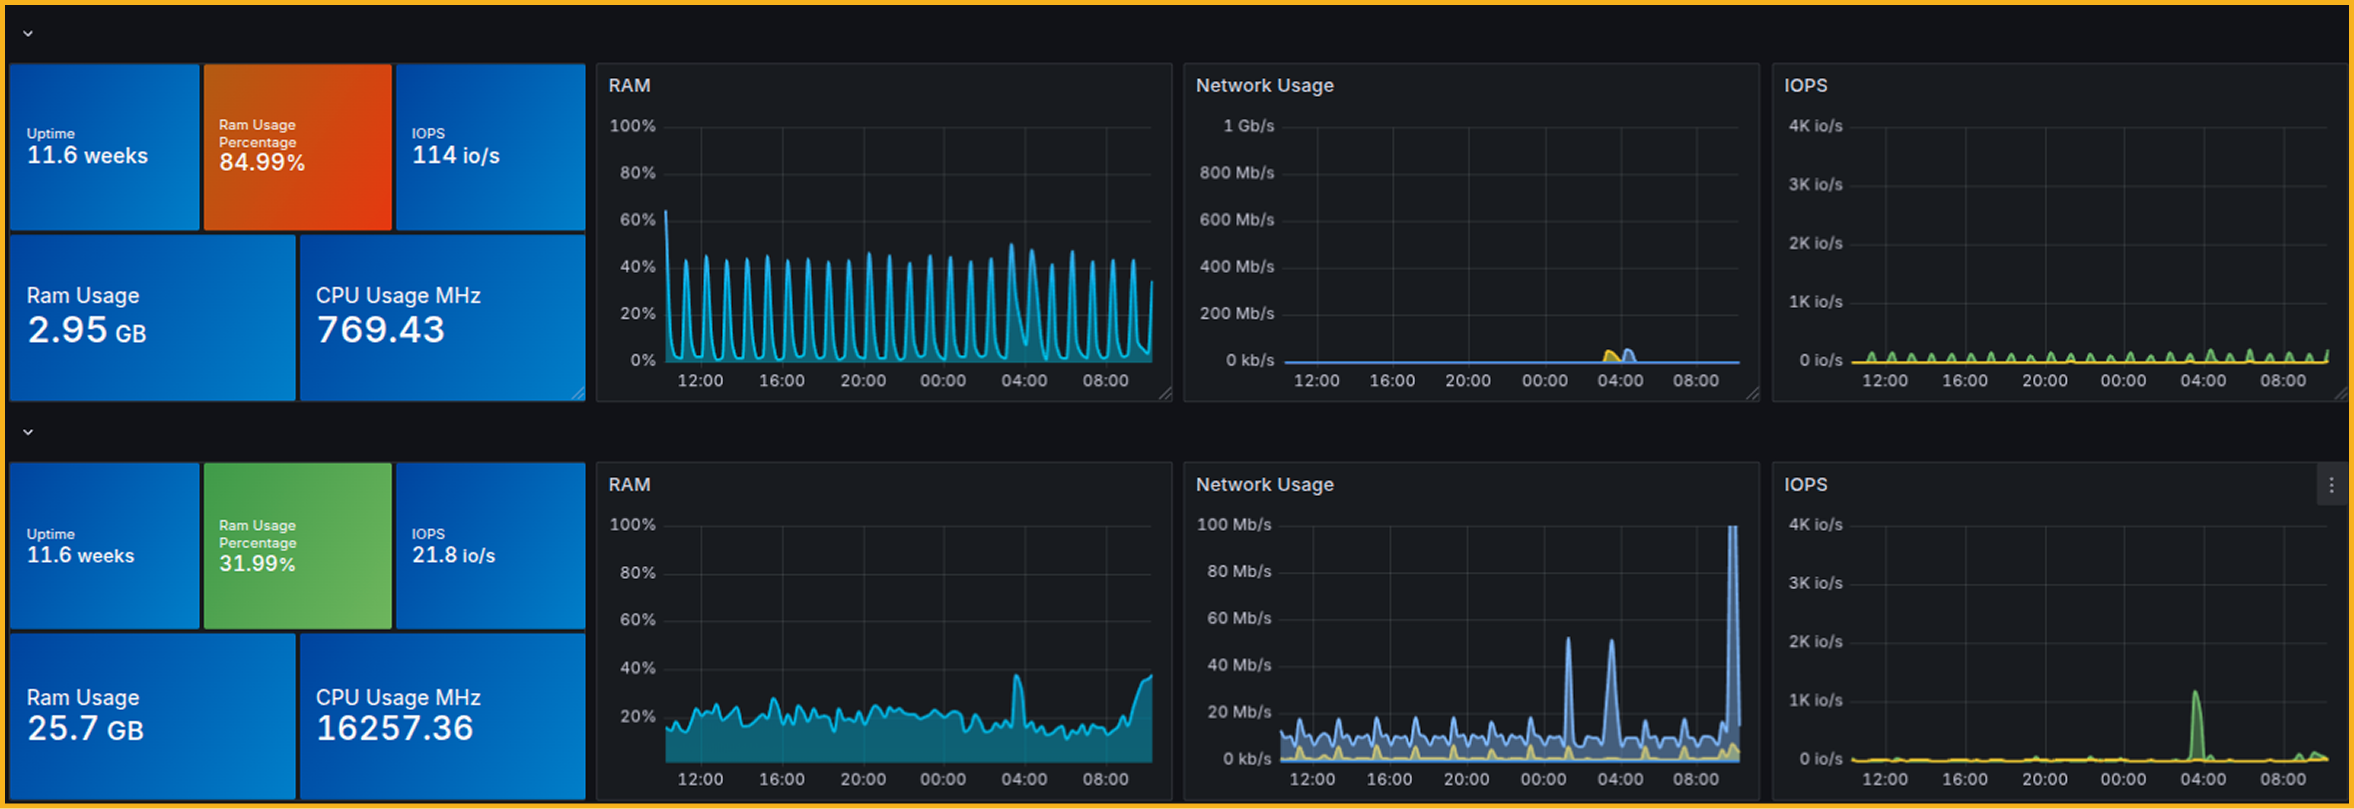
Task: Click the resize handle of the 769.43 CPU panel
Action: click(578, 394)
